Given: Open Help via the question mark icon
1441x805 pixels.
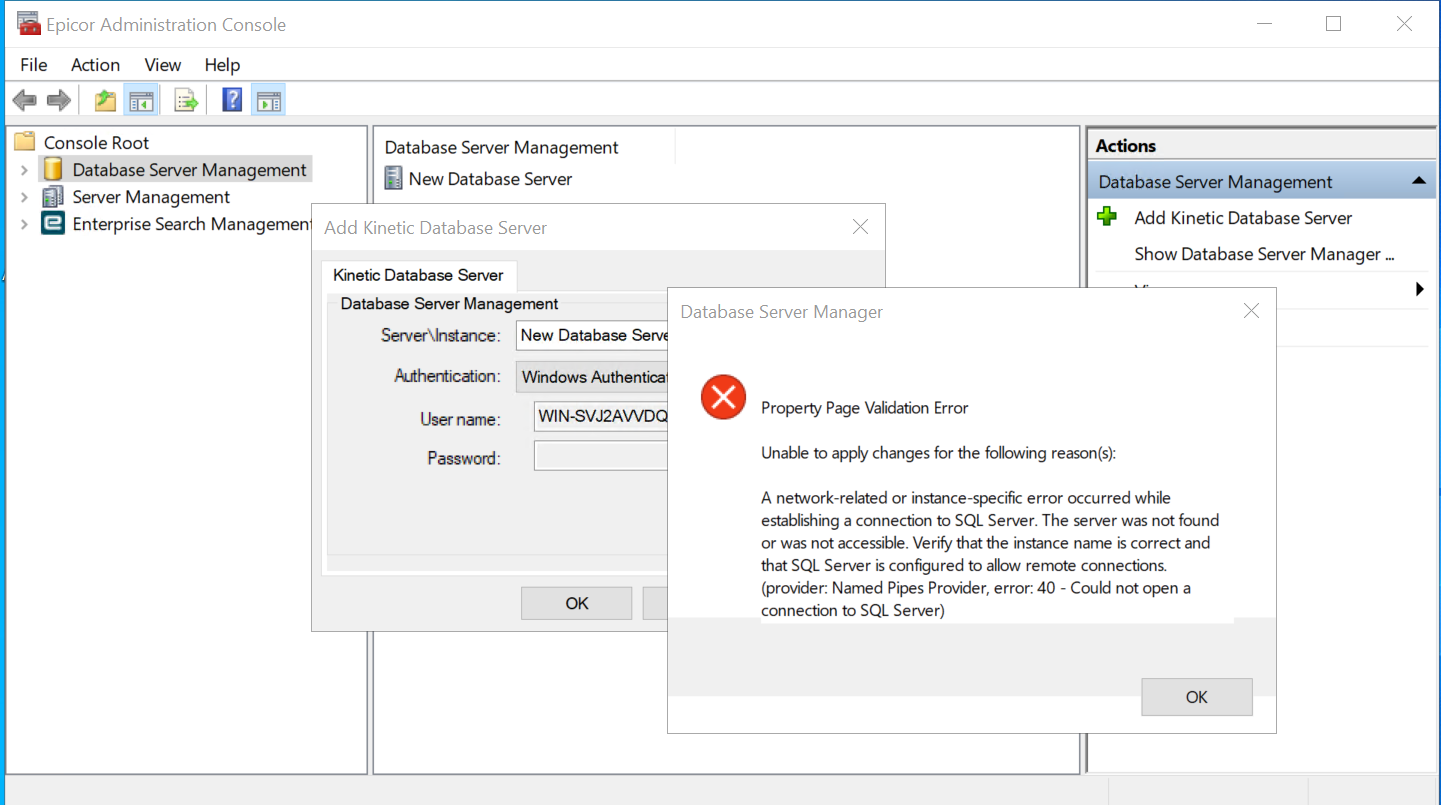Looking at the screenshot, I should (x=232, y=100).
